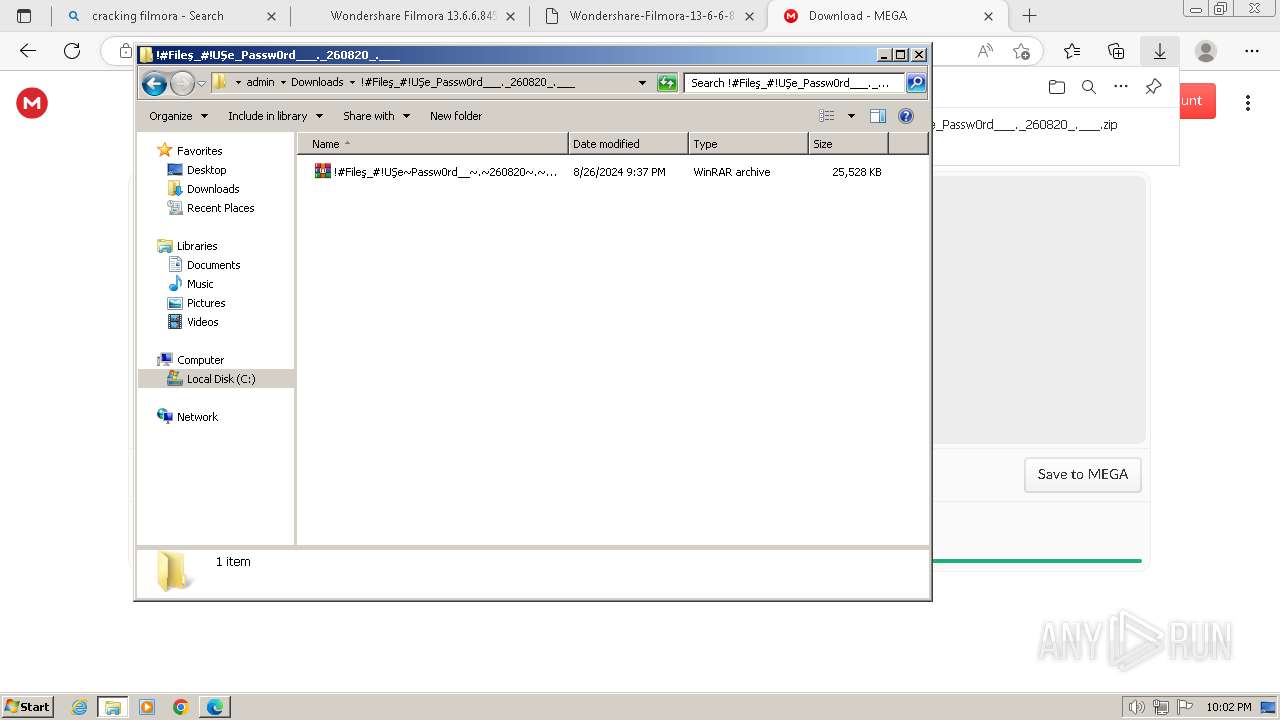
Task: Click the Edge tab actions icon
Action: coord(24,16)
